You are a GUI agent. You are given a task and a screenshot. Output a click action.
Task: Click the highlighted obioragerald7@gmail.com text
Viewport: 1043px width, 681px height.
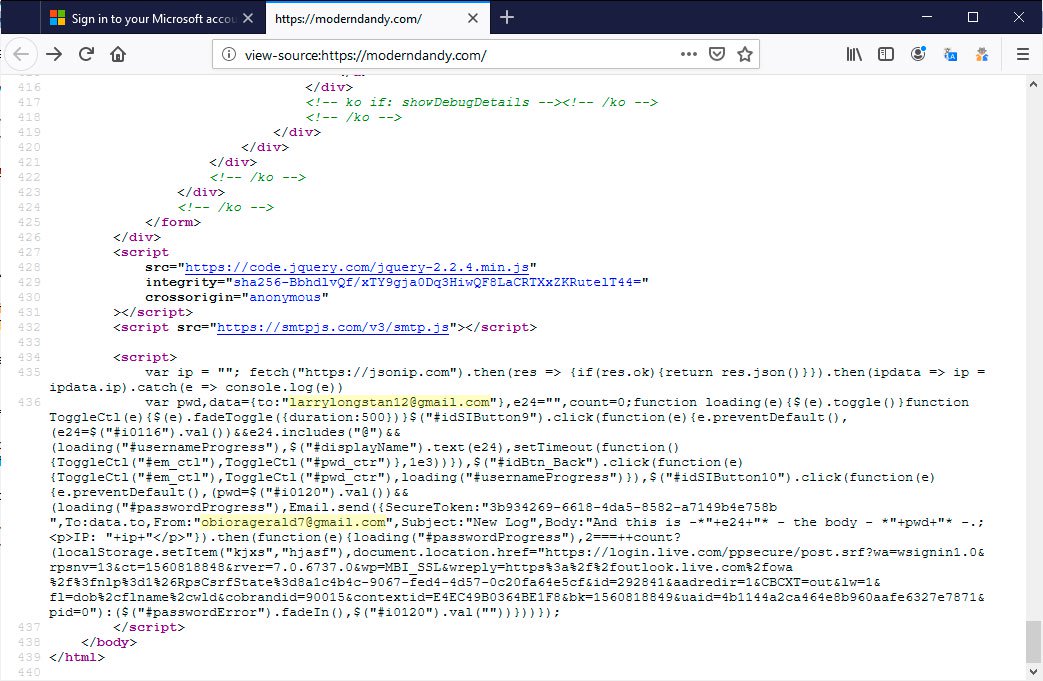(x=293, y=522)
